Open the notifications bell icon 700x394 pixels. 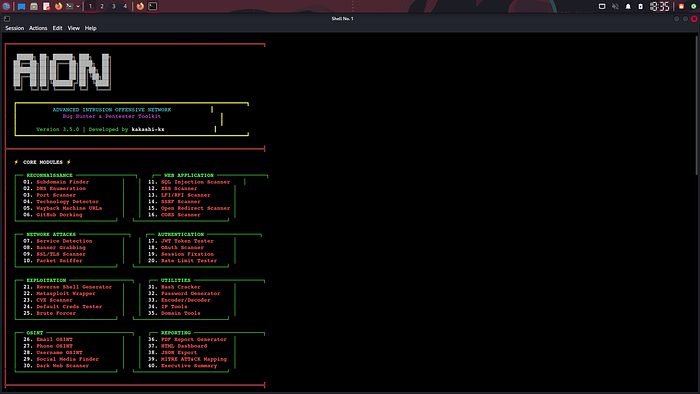click(628, 6)
